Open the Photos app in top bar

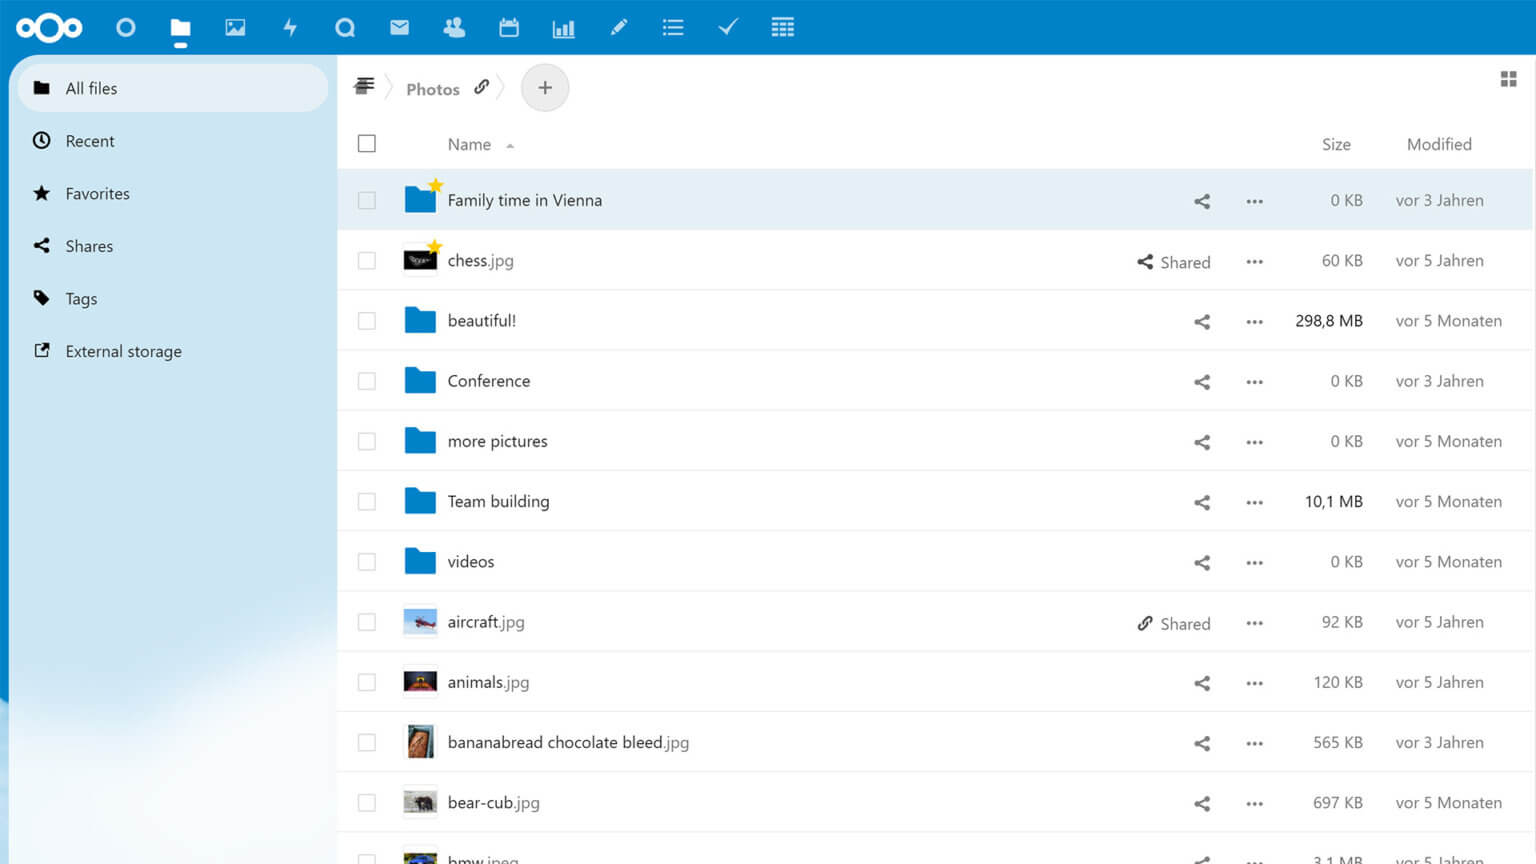click(x=235, y=28)
